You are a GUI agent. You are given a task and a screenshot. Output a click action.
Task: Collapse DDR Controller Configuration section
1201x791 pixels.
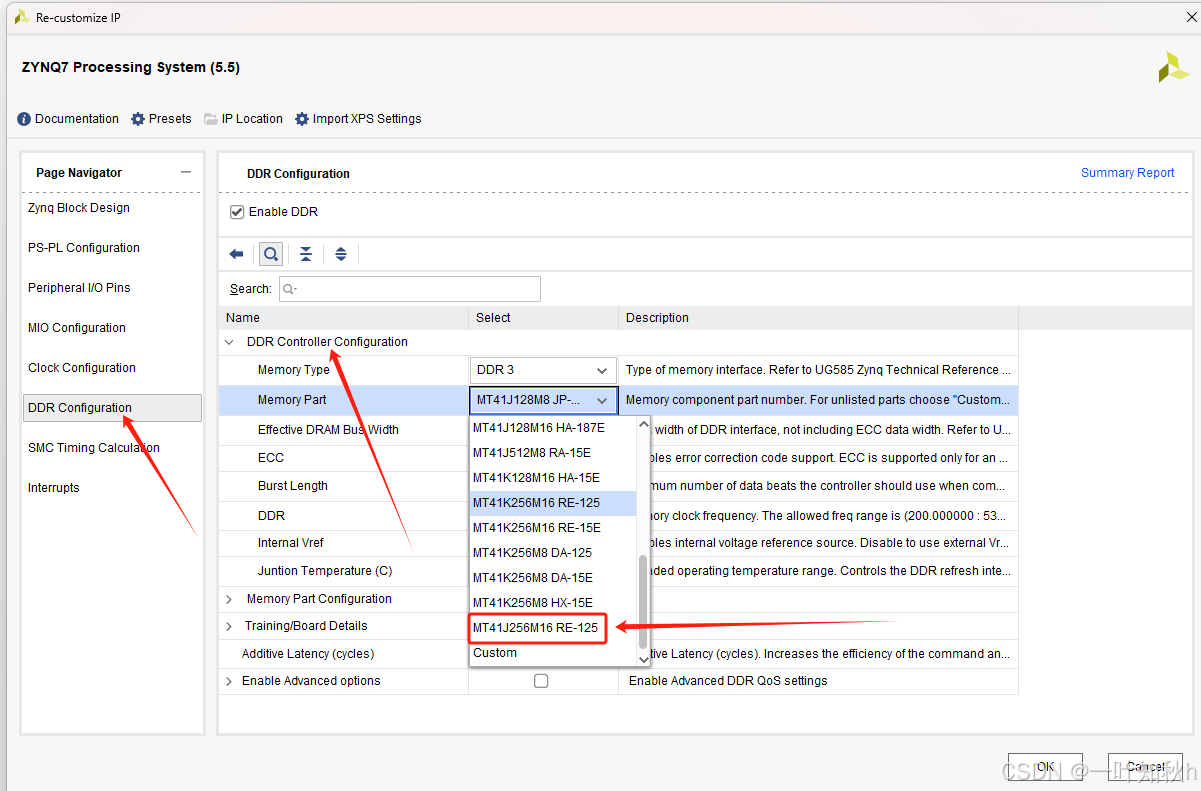pos(231,342)
